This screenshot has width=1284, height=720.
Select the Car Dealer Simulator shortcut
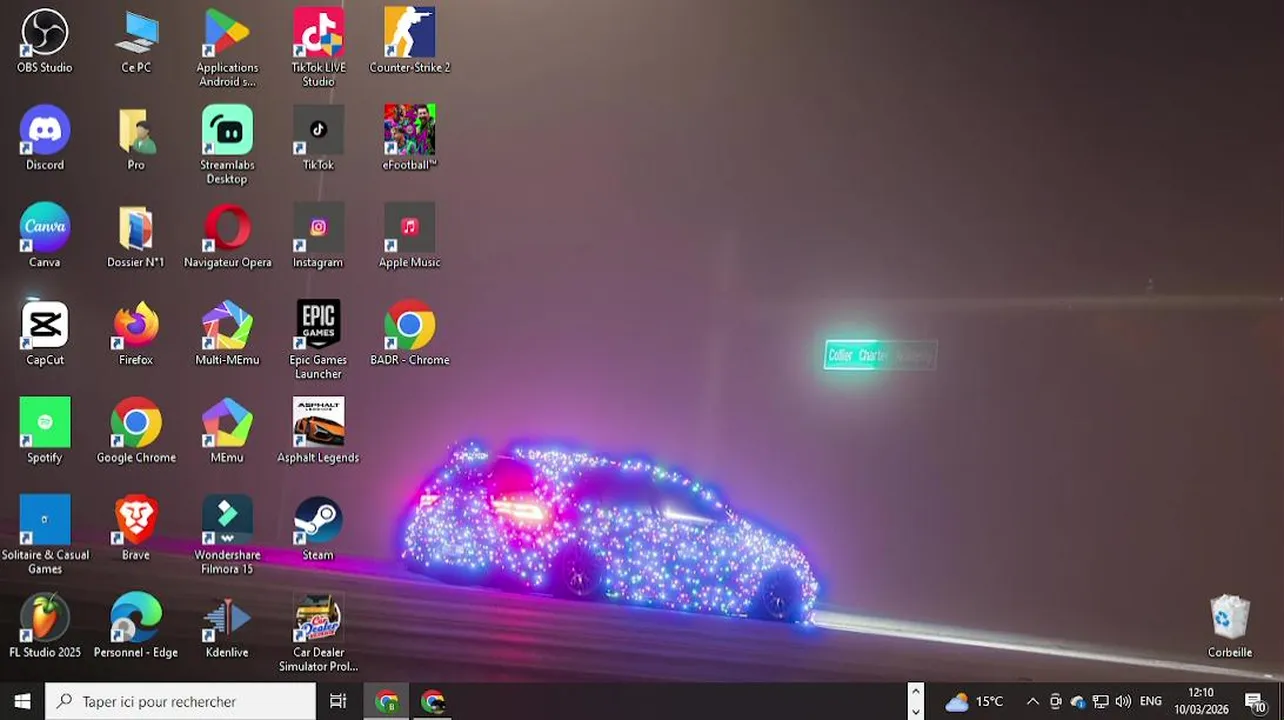pyautogui.click(x=318, y=632)
